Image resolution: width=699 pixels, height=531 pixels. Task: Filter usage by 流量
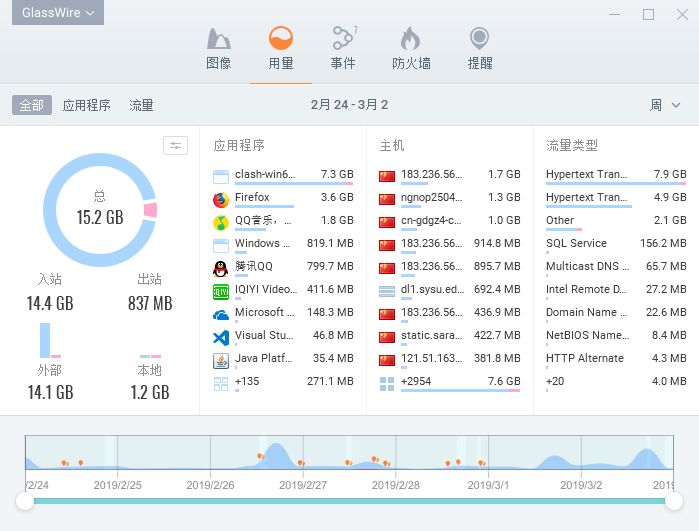141,105
